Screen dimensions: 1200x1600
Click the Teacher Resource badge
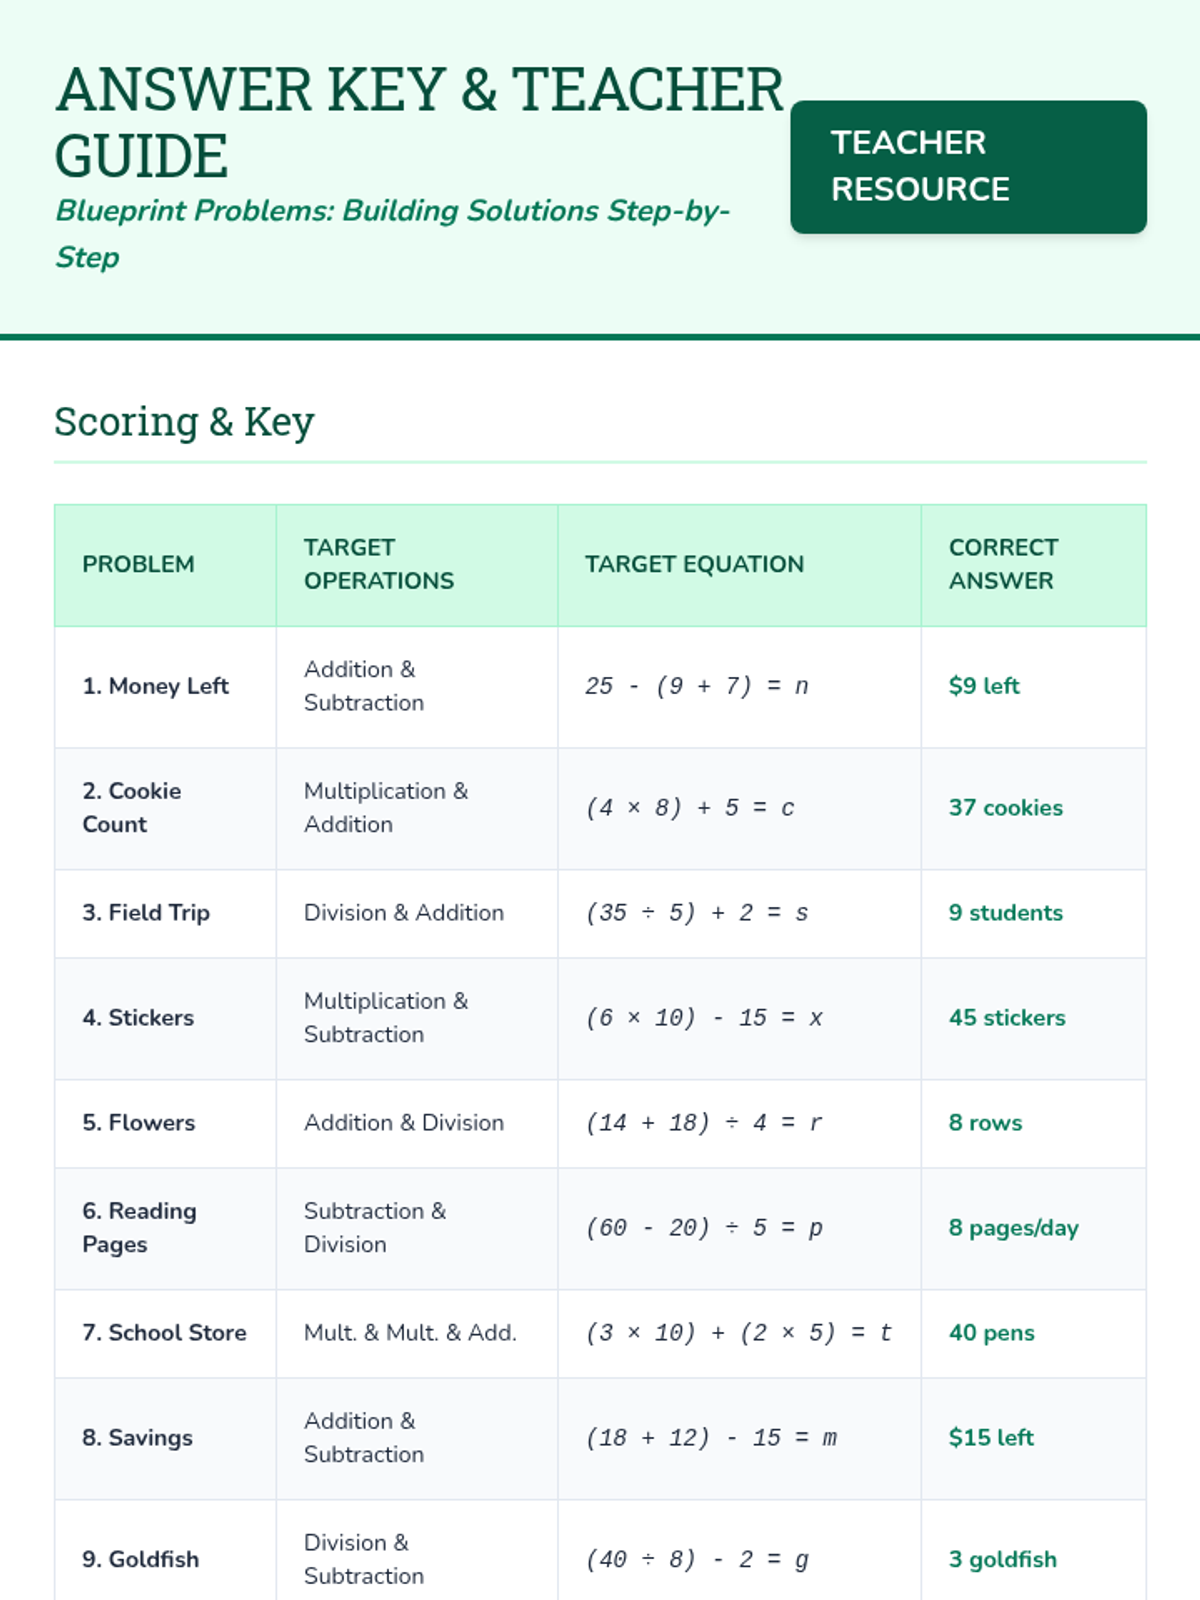pos(968,167)
